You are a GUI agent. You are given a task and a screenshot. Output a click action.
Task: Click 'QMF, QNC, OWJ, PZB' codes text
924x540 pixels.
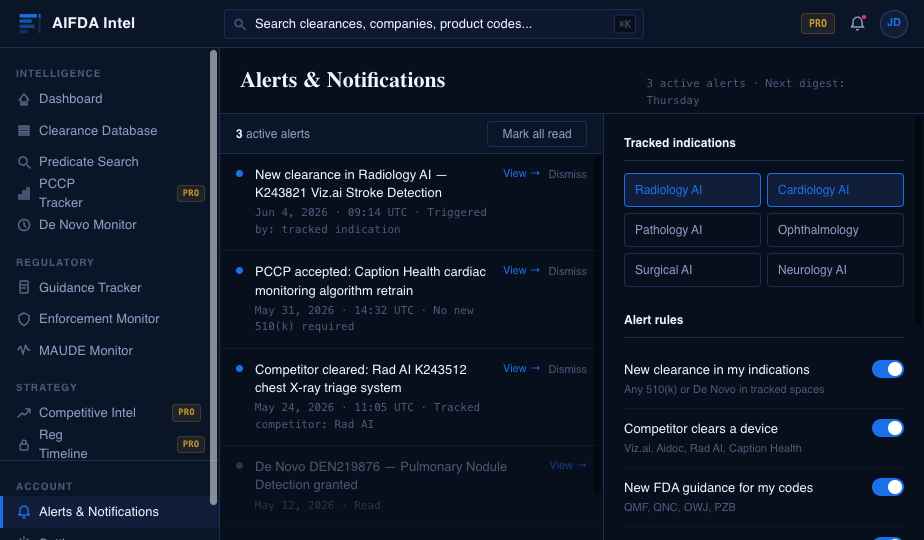679,507
